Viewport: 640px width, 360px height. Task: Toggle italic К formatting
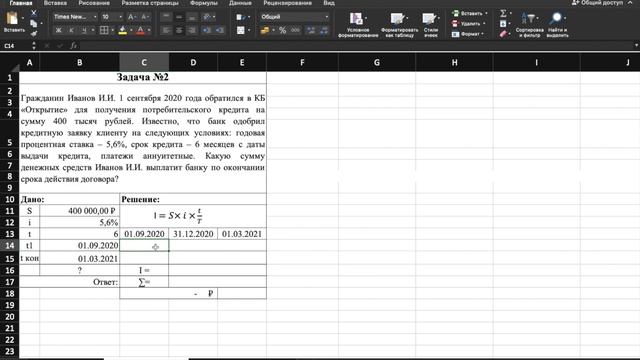point(71,30)
